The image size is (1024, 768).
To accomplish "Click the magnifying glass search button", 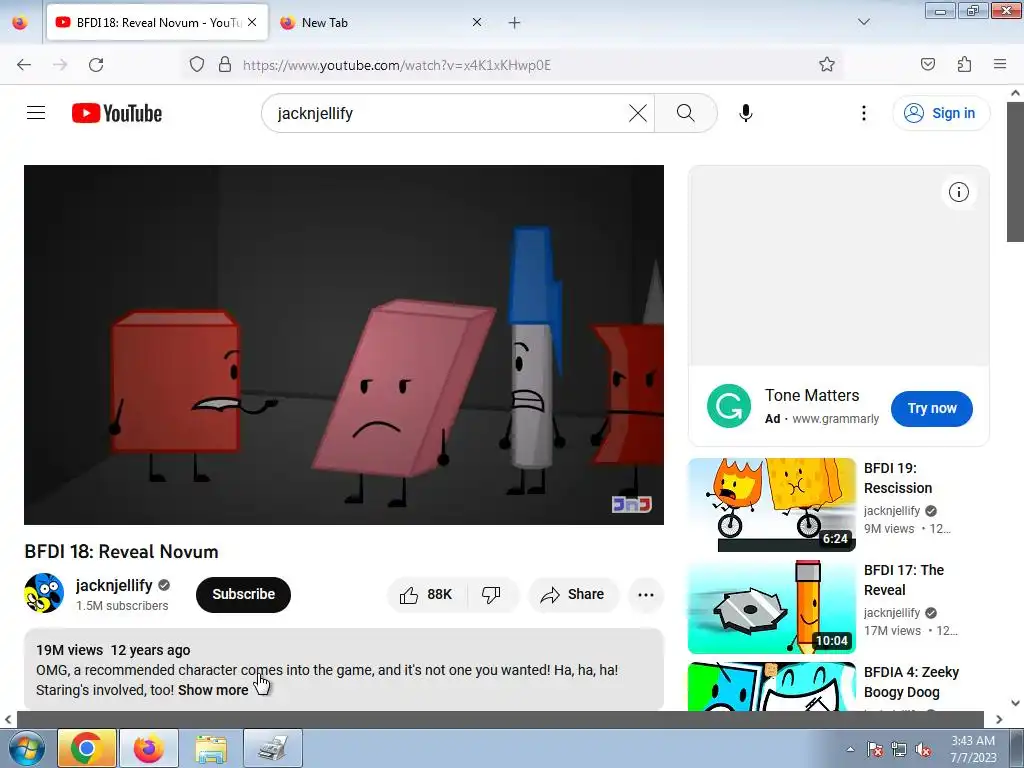I will [x=686, y=113].
